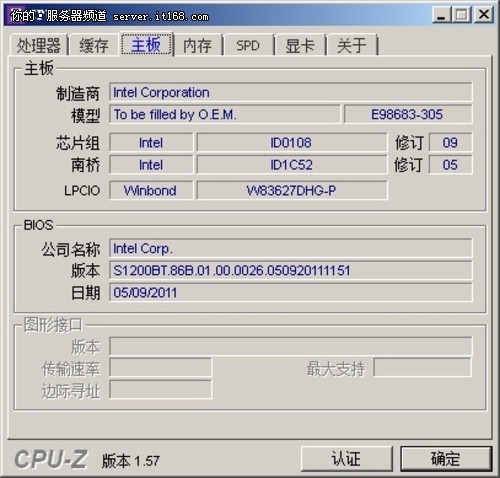Click the E98683-305 model revision field
The image size is (500, 478).
408,114
